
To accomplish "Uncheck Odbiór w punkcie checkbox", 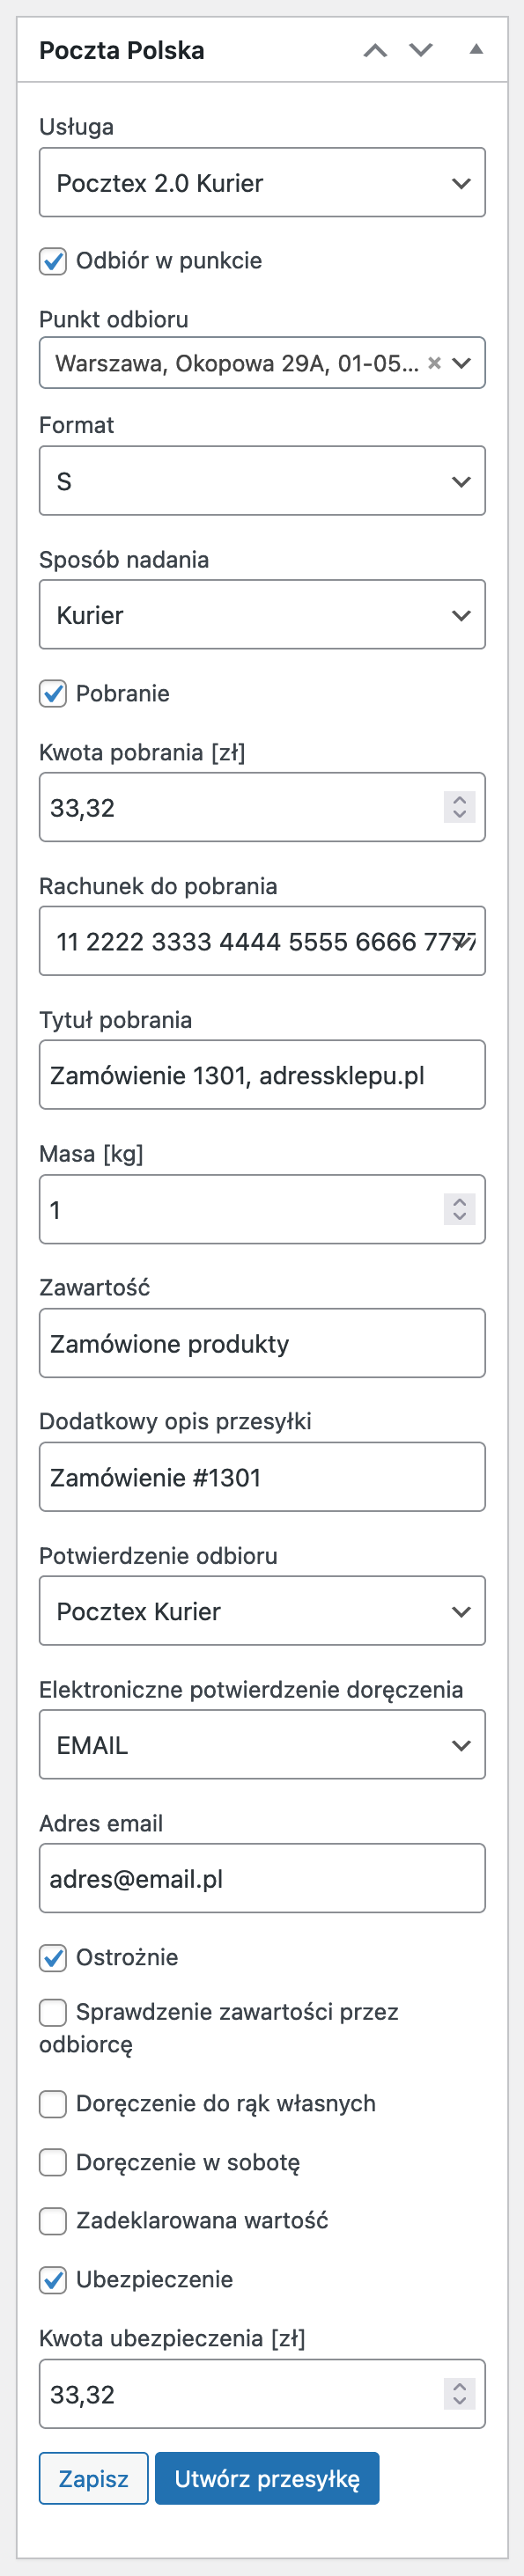I will coord(53,261).
